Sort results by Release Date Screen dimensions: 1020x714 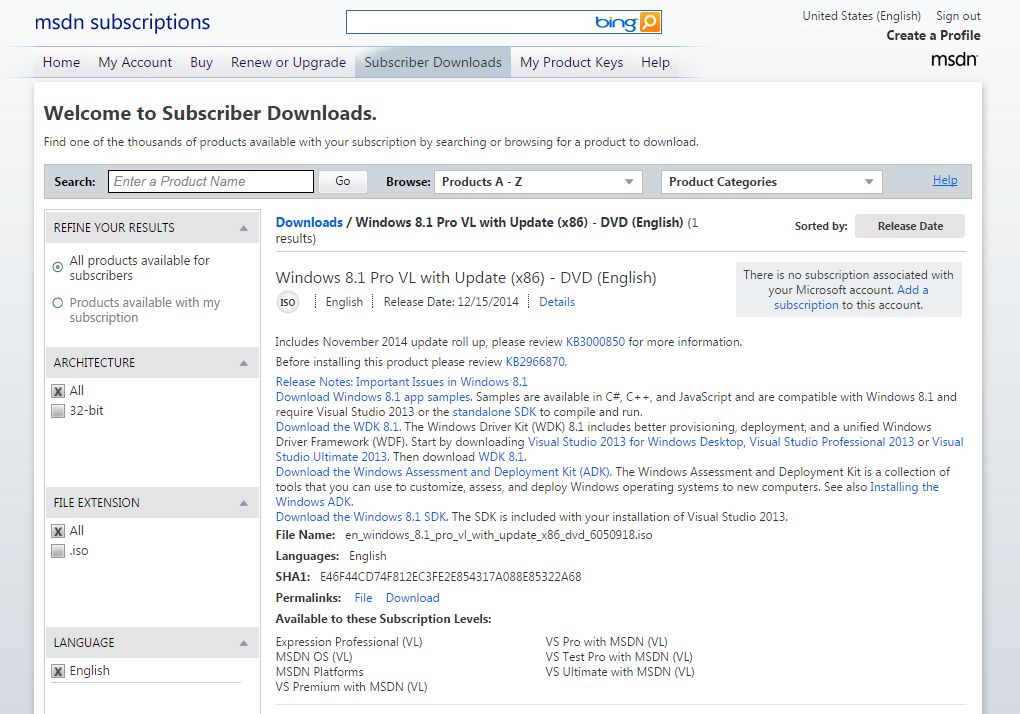(909, 226)
